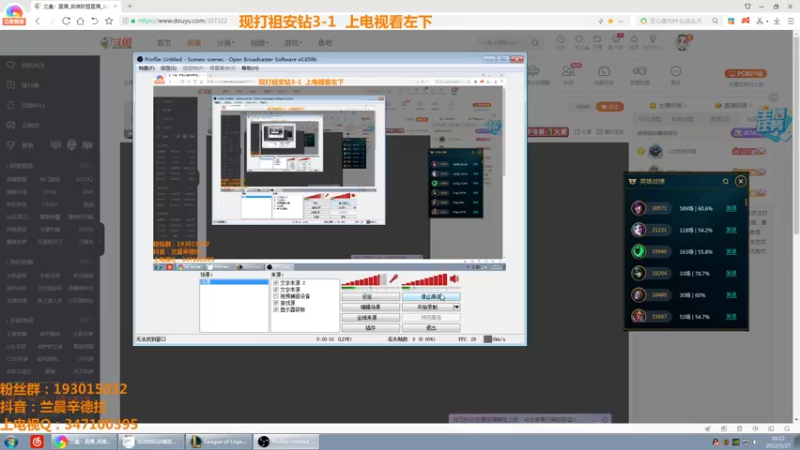Close the hero stats overlay panel

(x=740, y=181)
